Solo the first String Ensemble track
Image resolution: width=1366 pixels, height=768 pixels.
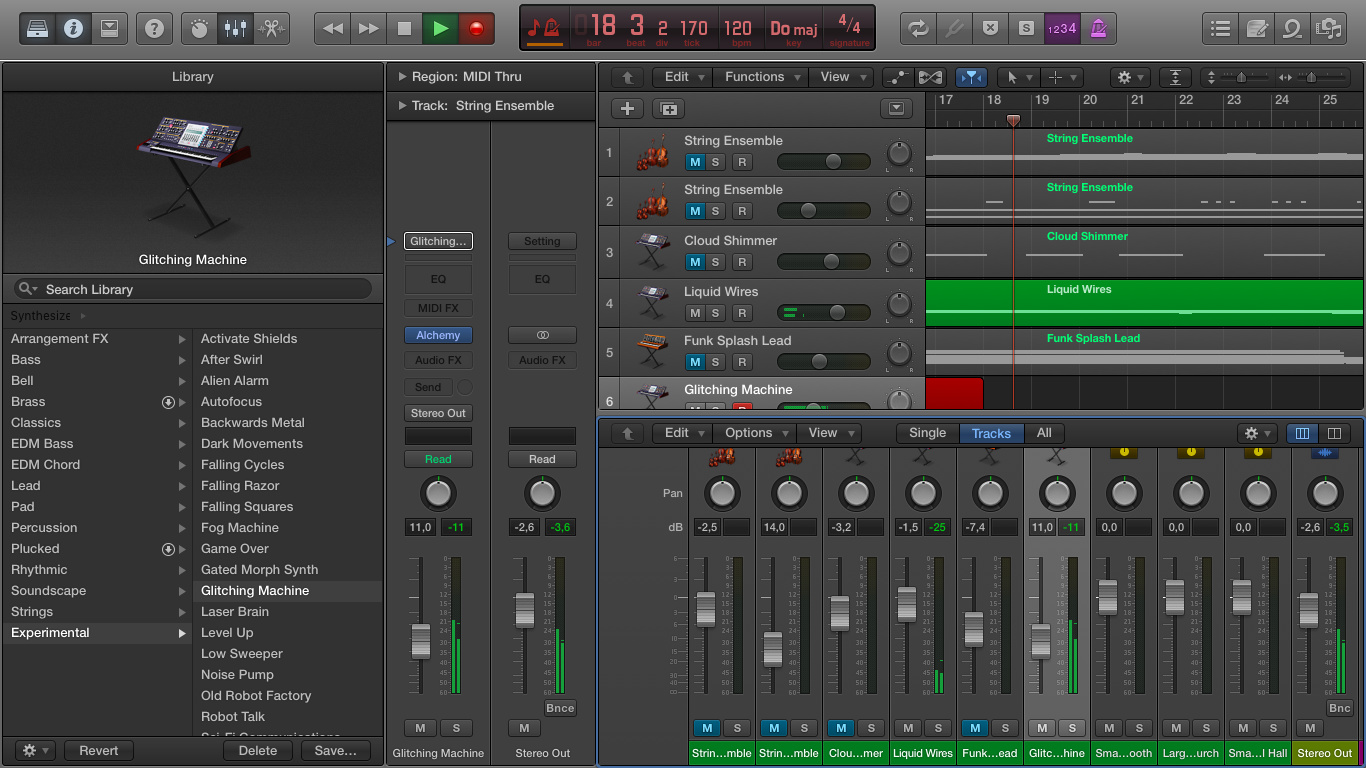[716, 162]
